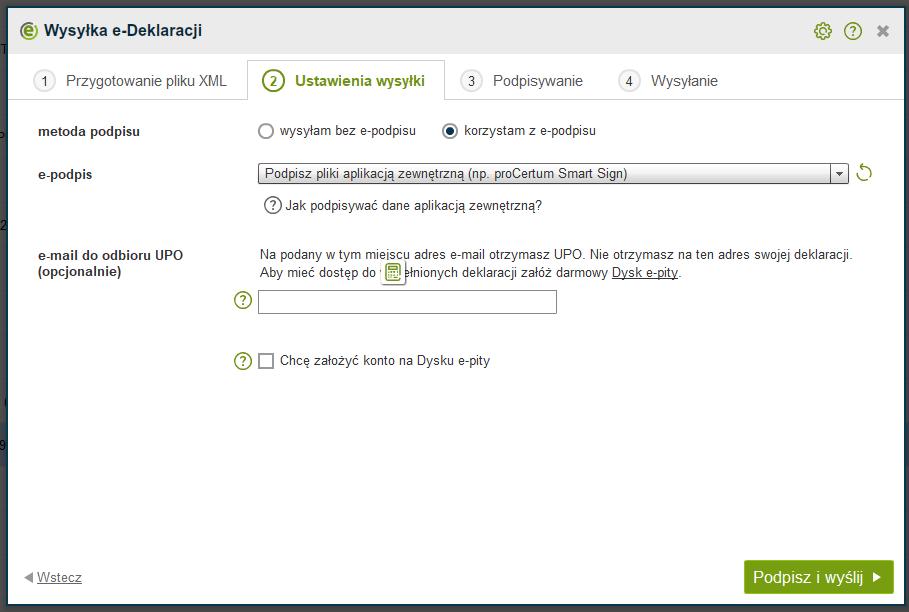Open the settings gear in title bar
This screenshot has height=612, width=909.
823,31
